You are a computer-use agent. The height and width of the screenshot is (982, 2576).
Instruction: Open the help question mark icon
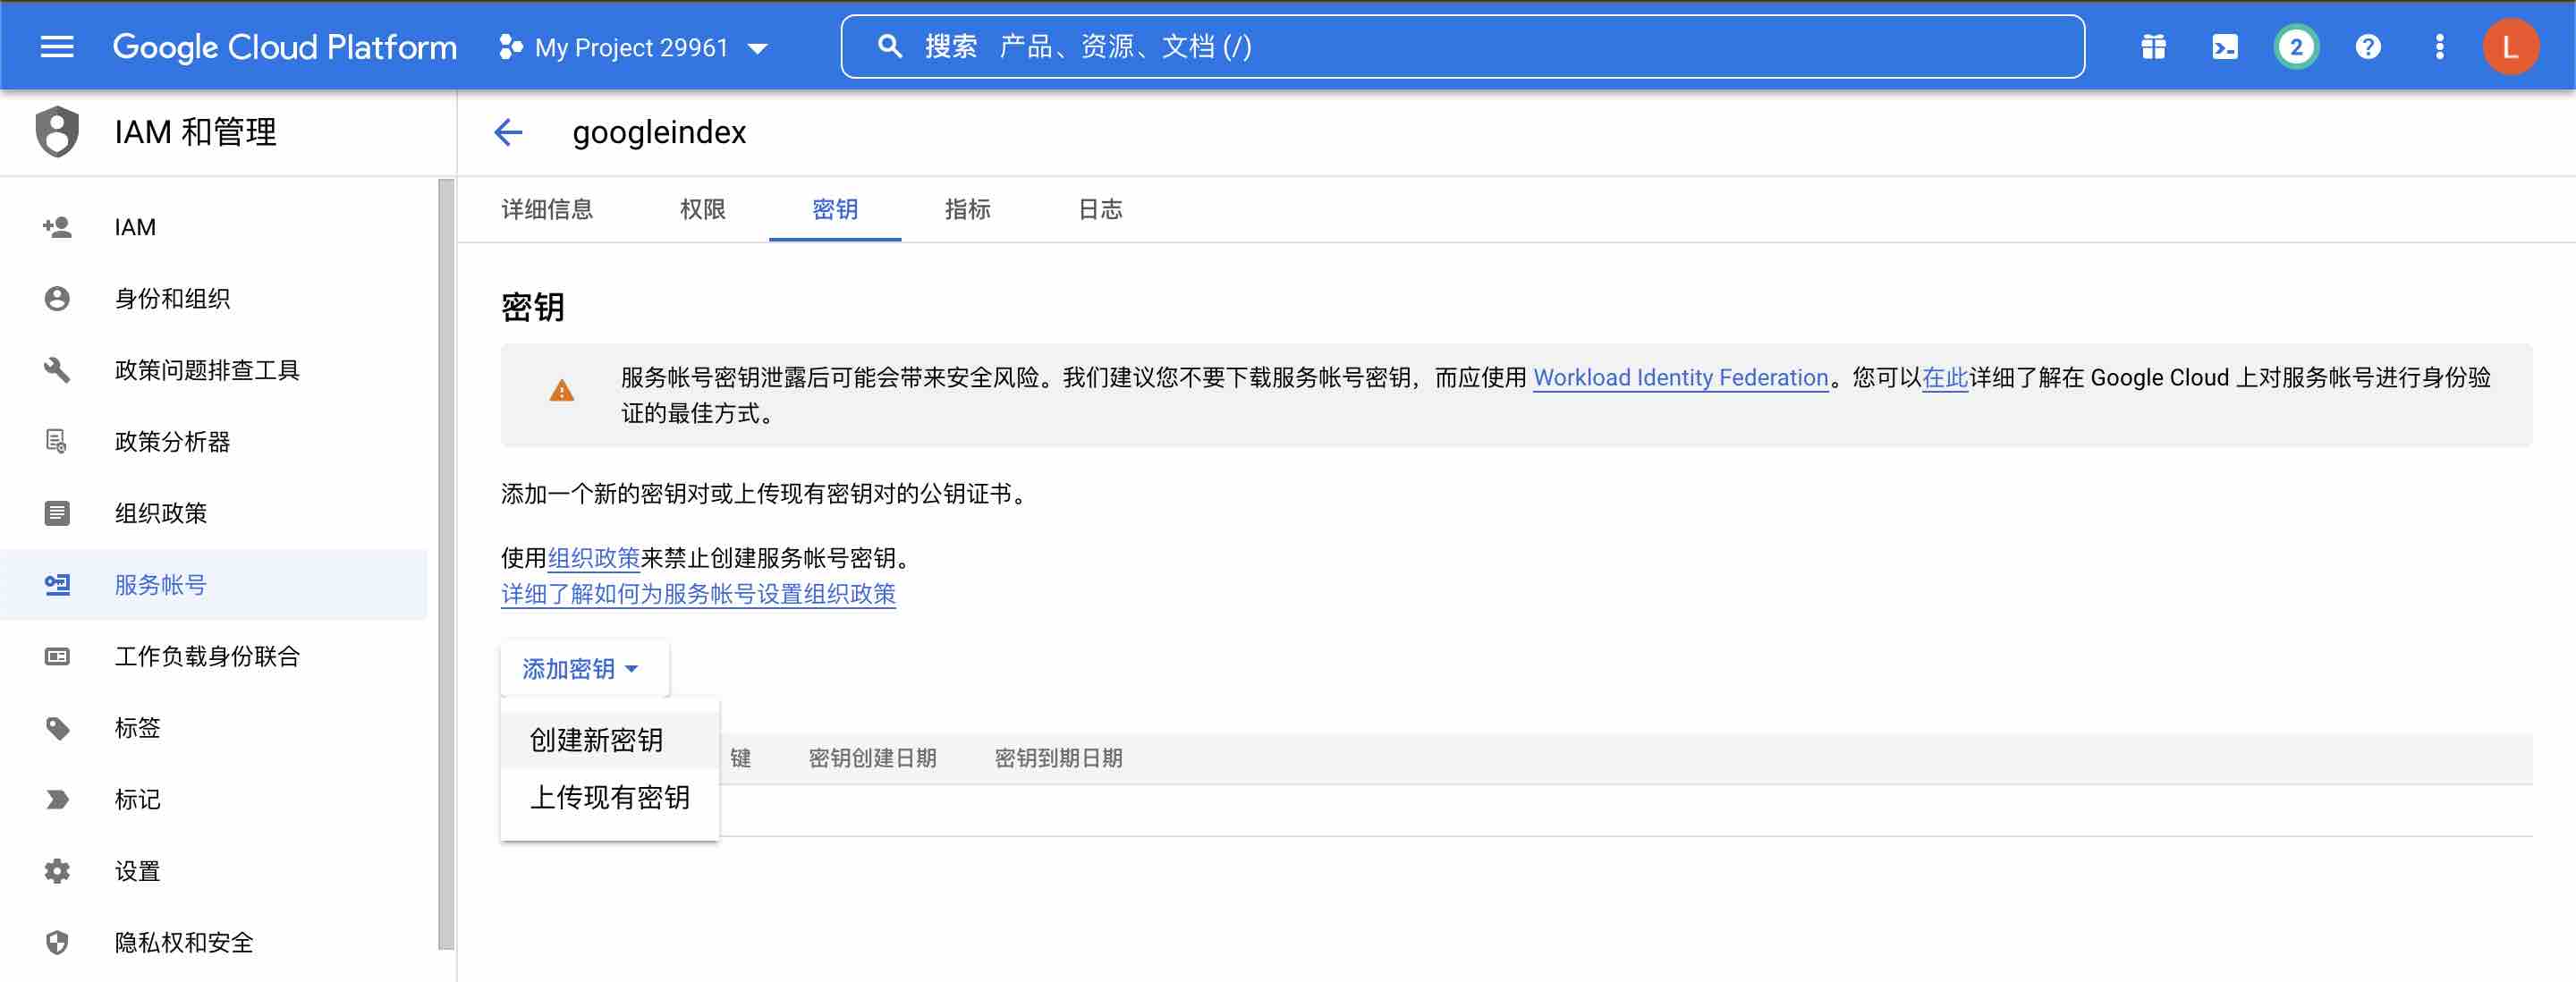[2367, 47]
